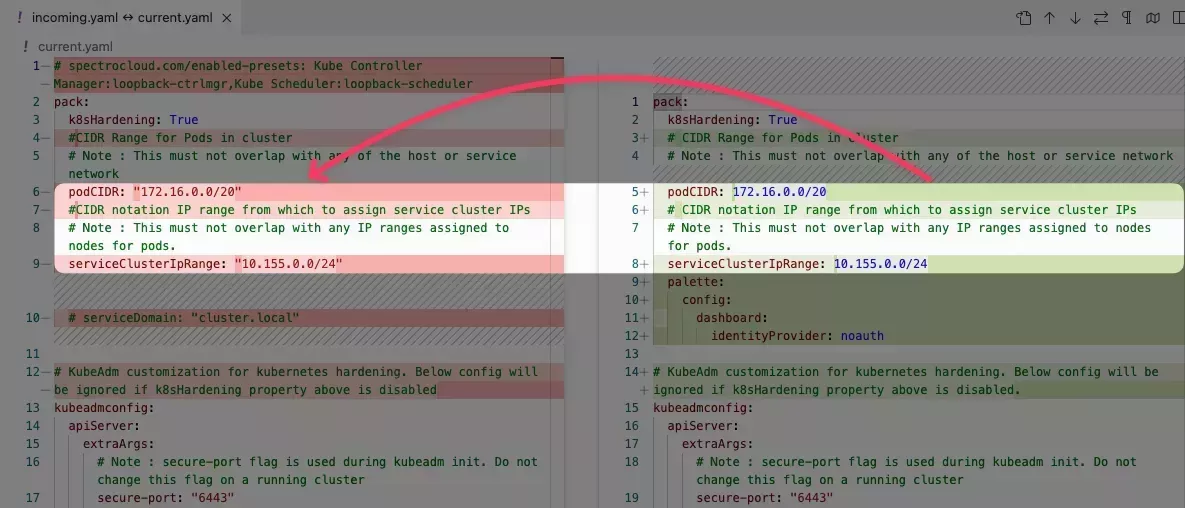The width and height of the screenshot is (1185, 508).
Task: Click the quoted podCIDR "172.16.0.0/20" line
Action: (x=155, y=192)
